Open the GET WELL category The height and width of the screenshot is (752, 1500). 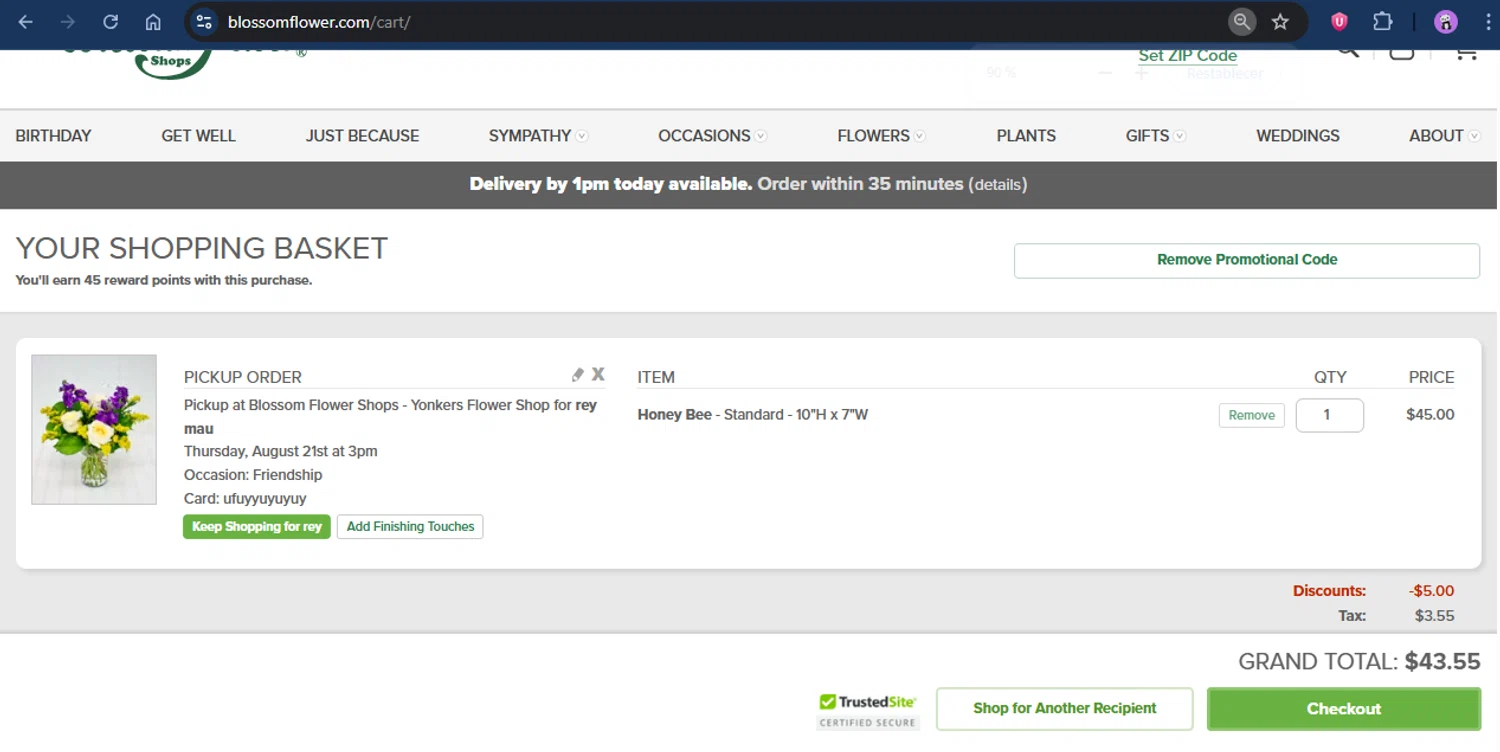coord(198,135)
